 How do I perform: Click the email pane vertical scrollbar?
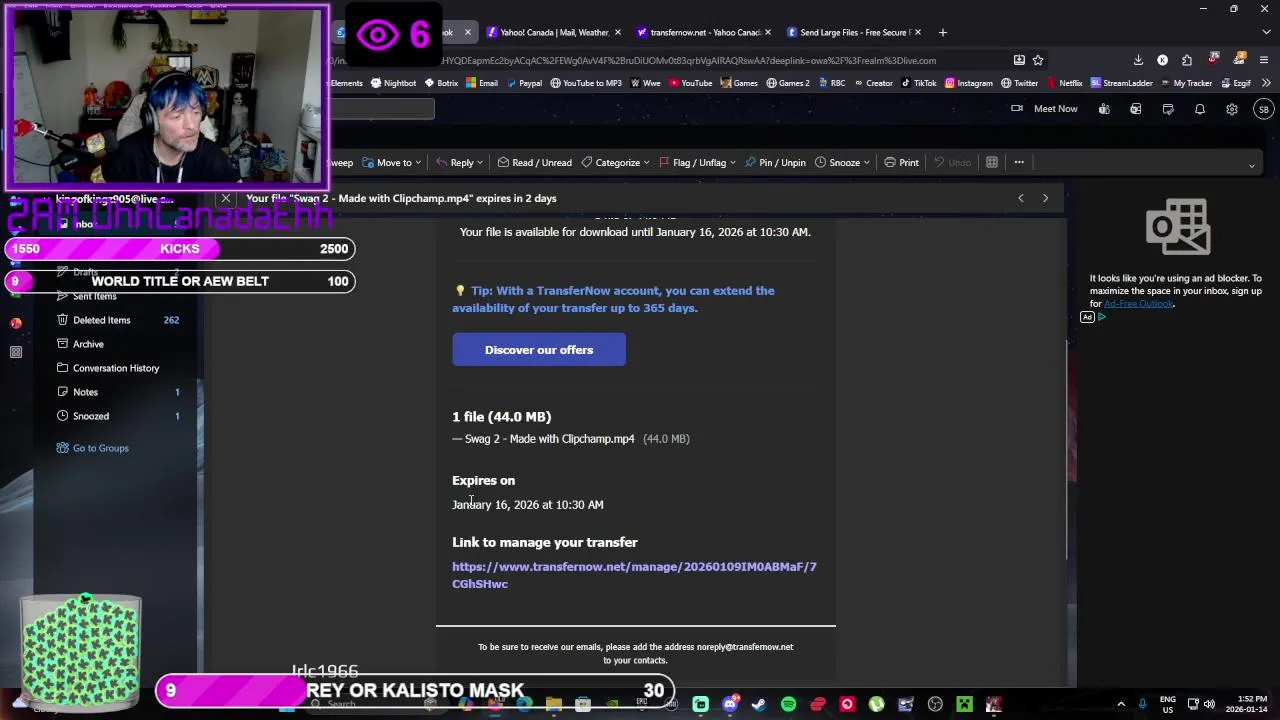click(1067, 450)
